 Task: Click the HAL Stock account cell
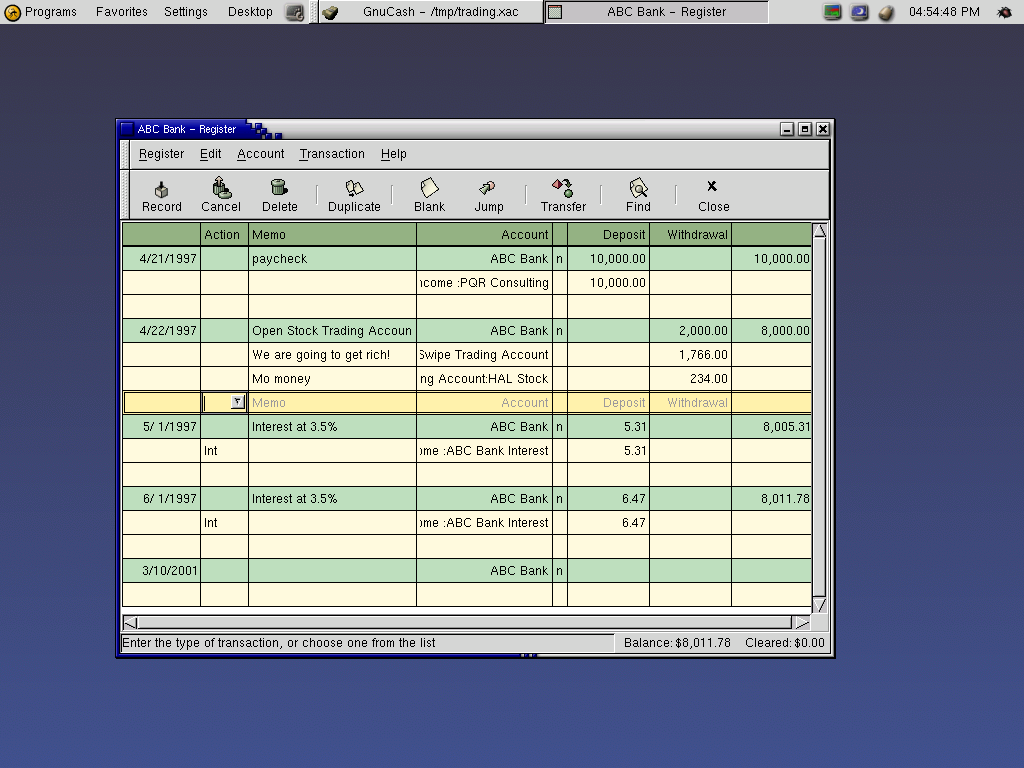pos(484,379)
